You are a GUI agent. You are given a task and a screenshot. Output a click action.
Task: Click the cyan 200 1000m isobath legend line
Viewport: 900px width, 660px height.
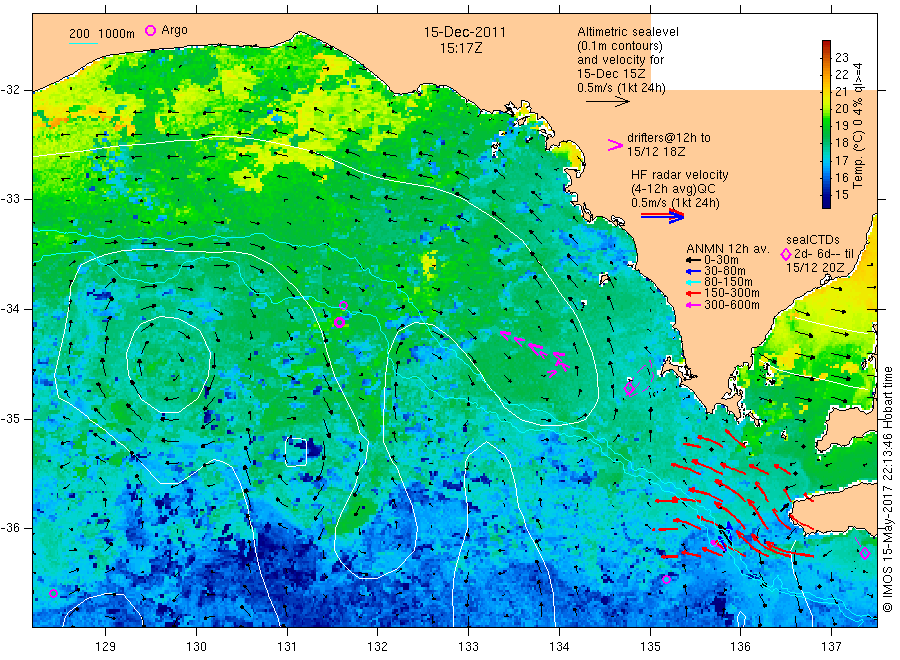click(x=83, y=43)
